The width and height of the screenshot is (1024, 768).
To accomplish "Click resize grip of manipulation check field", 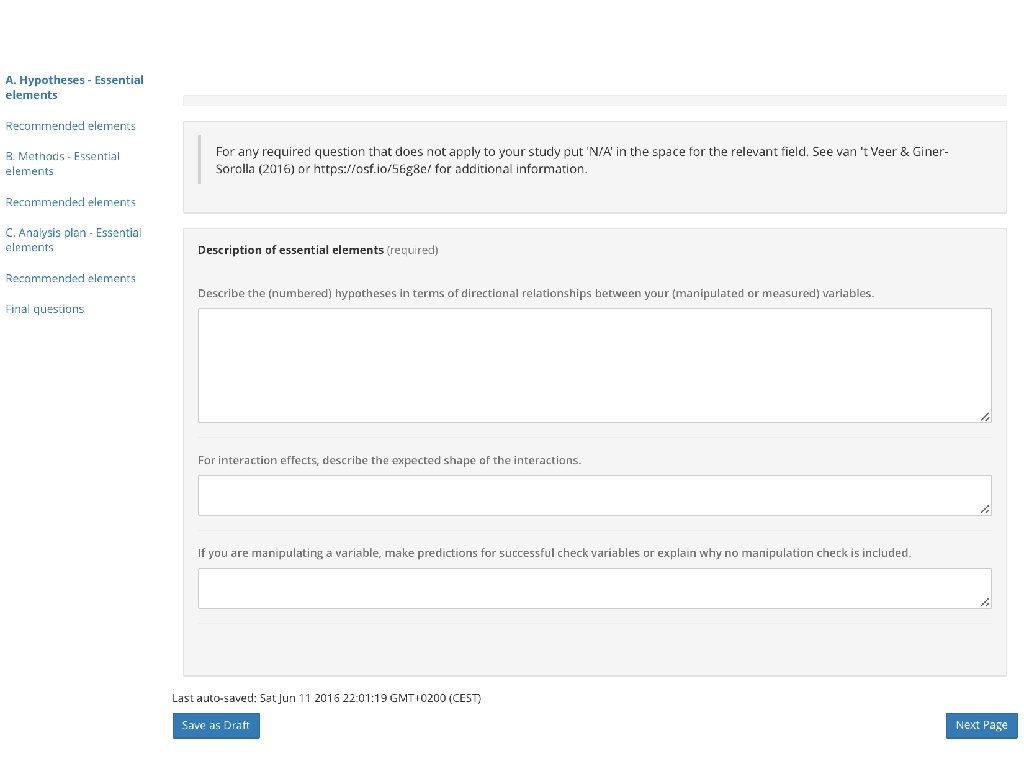I will coord(985,602).
